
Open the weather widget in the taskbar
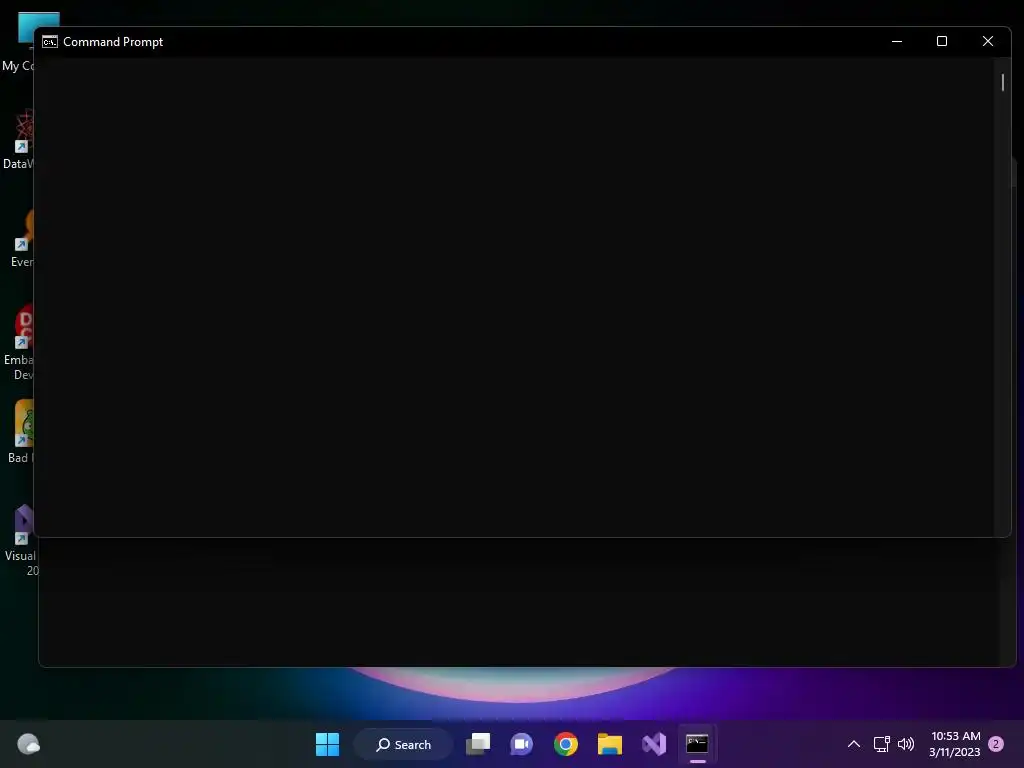[x=28, y=744]
